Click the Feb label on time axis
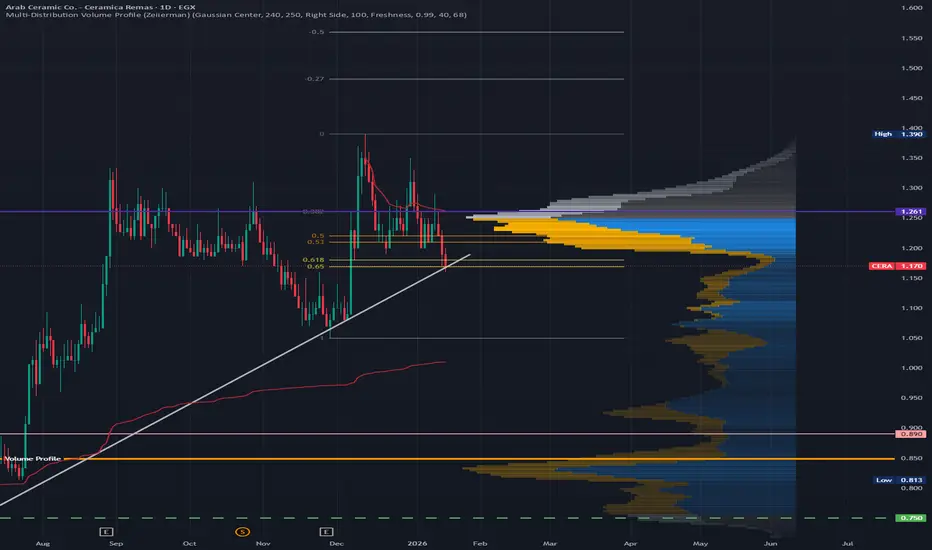 click(480, 543)
